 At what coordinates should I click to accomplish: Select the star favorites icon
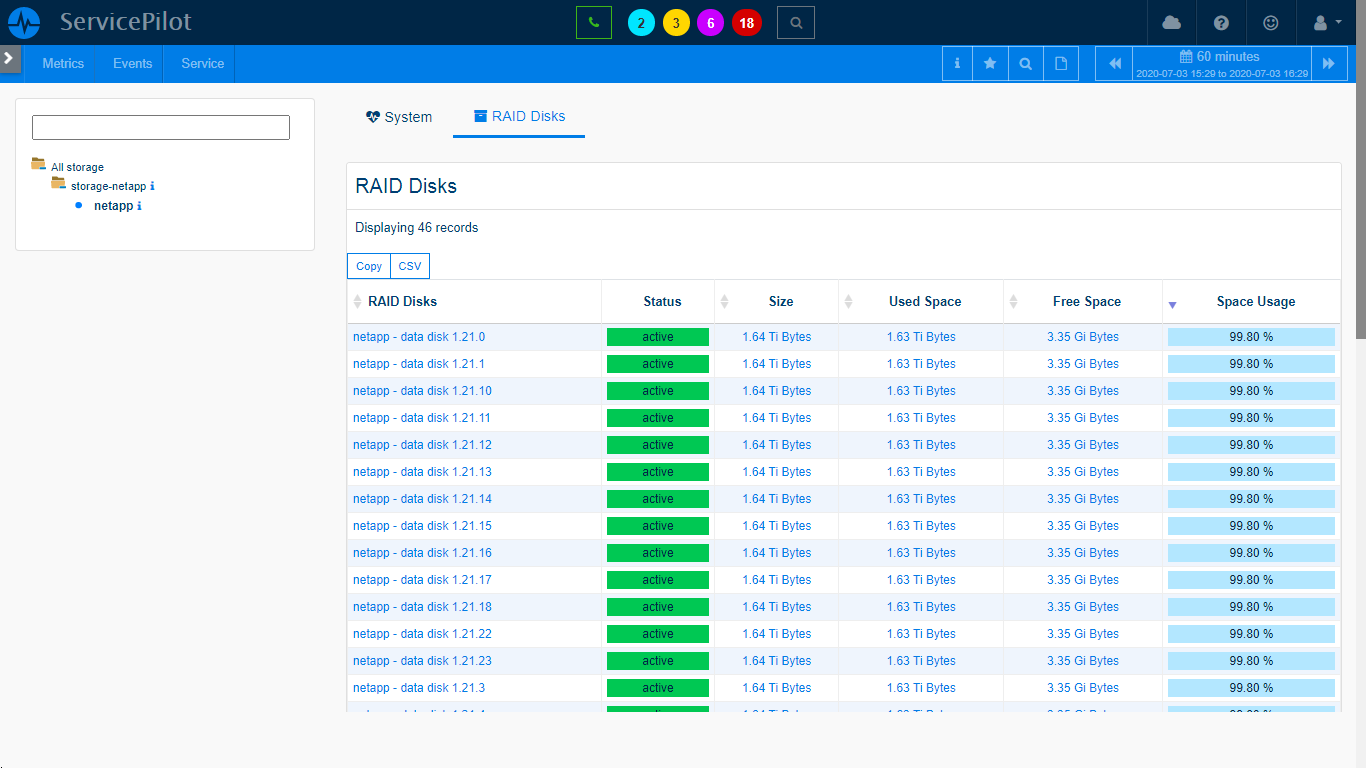(x=991, y=62)
